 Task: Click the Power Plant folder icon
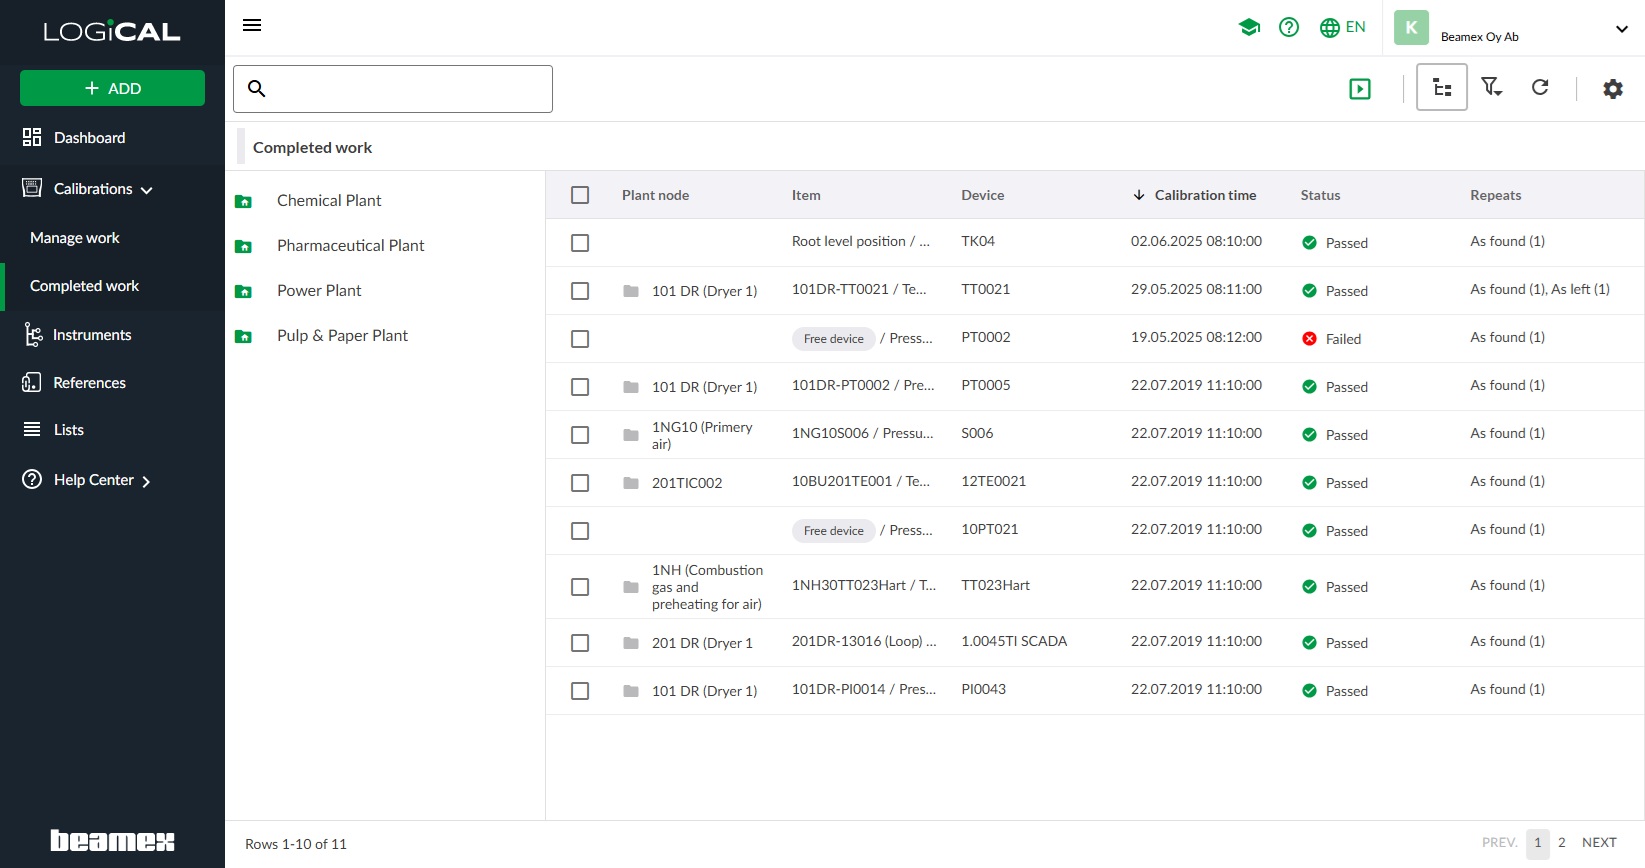pos(243,291)
